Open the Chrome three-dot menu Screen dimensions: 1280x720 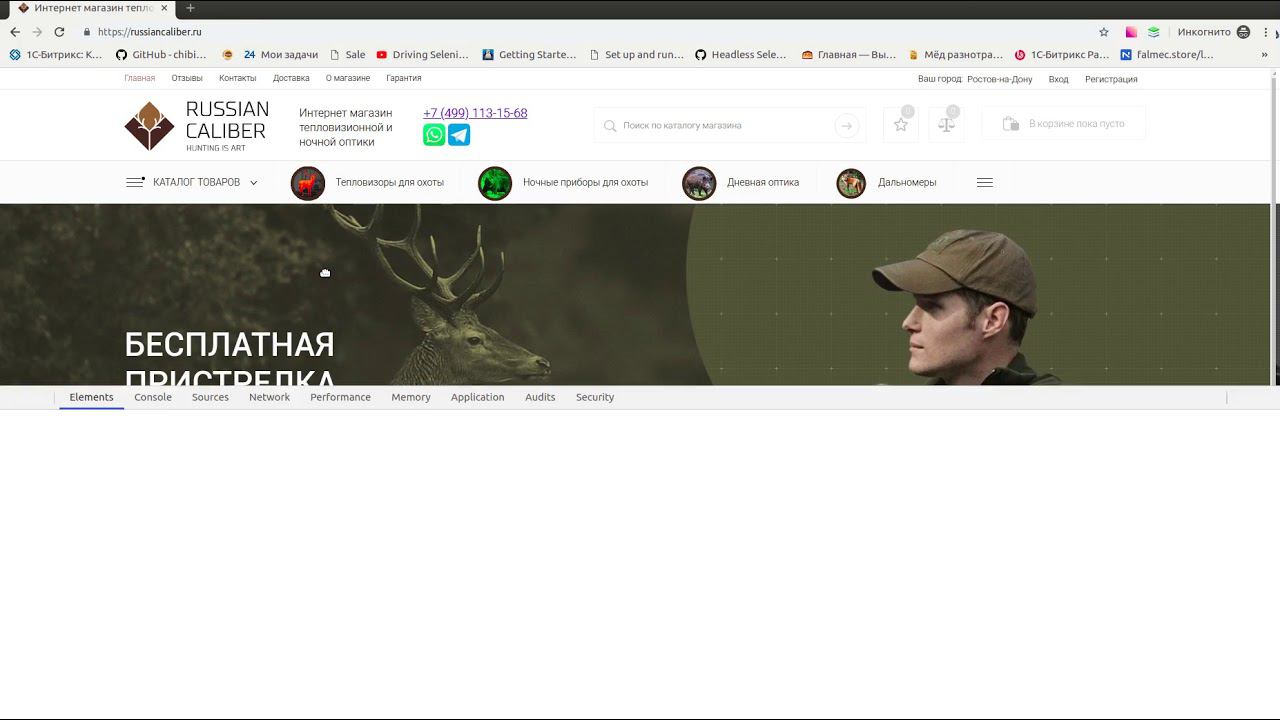click(x=1267, y=32)
